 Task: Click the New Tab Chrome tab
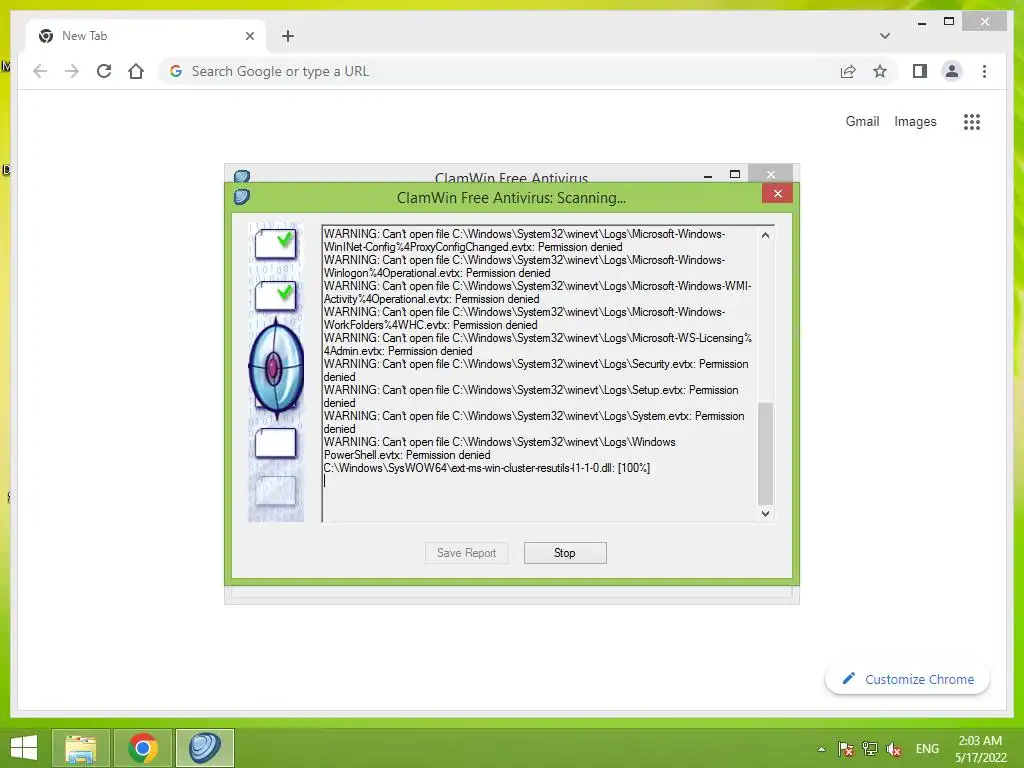point(145,36)
